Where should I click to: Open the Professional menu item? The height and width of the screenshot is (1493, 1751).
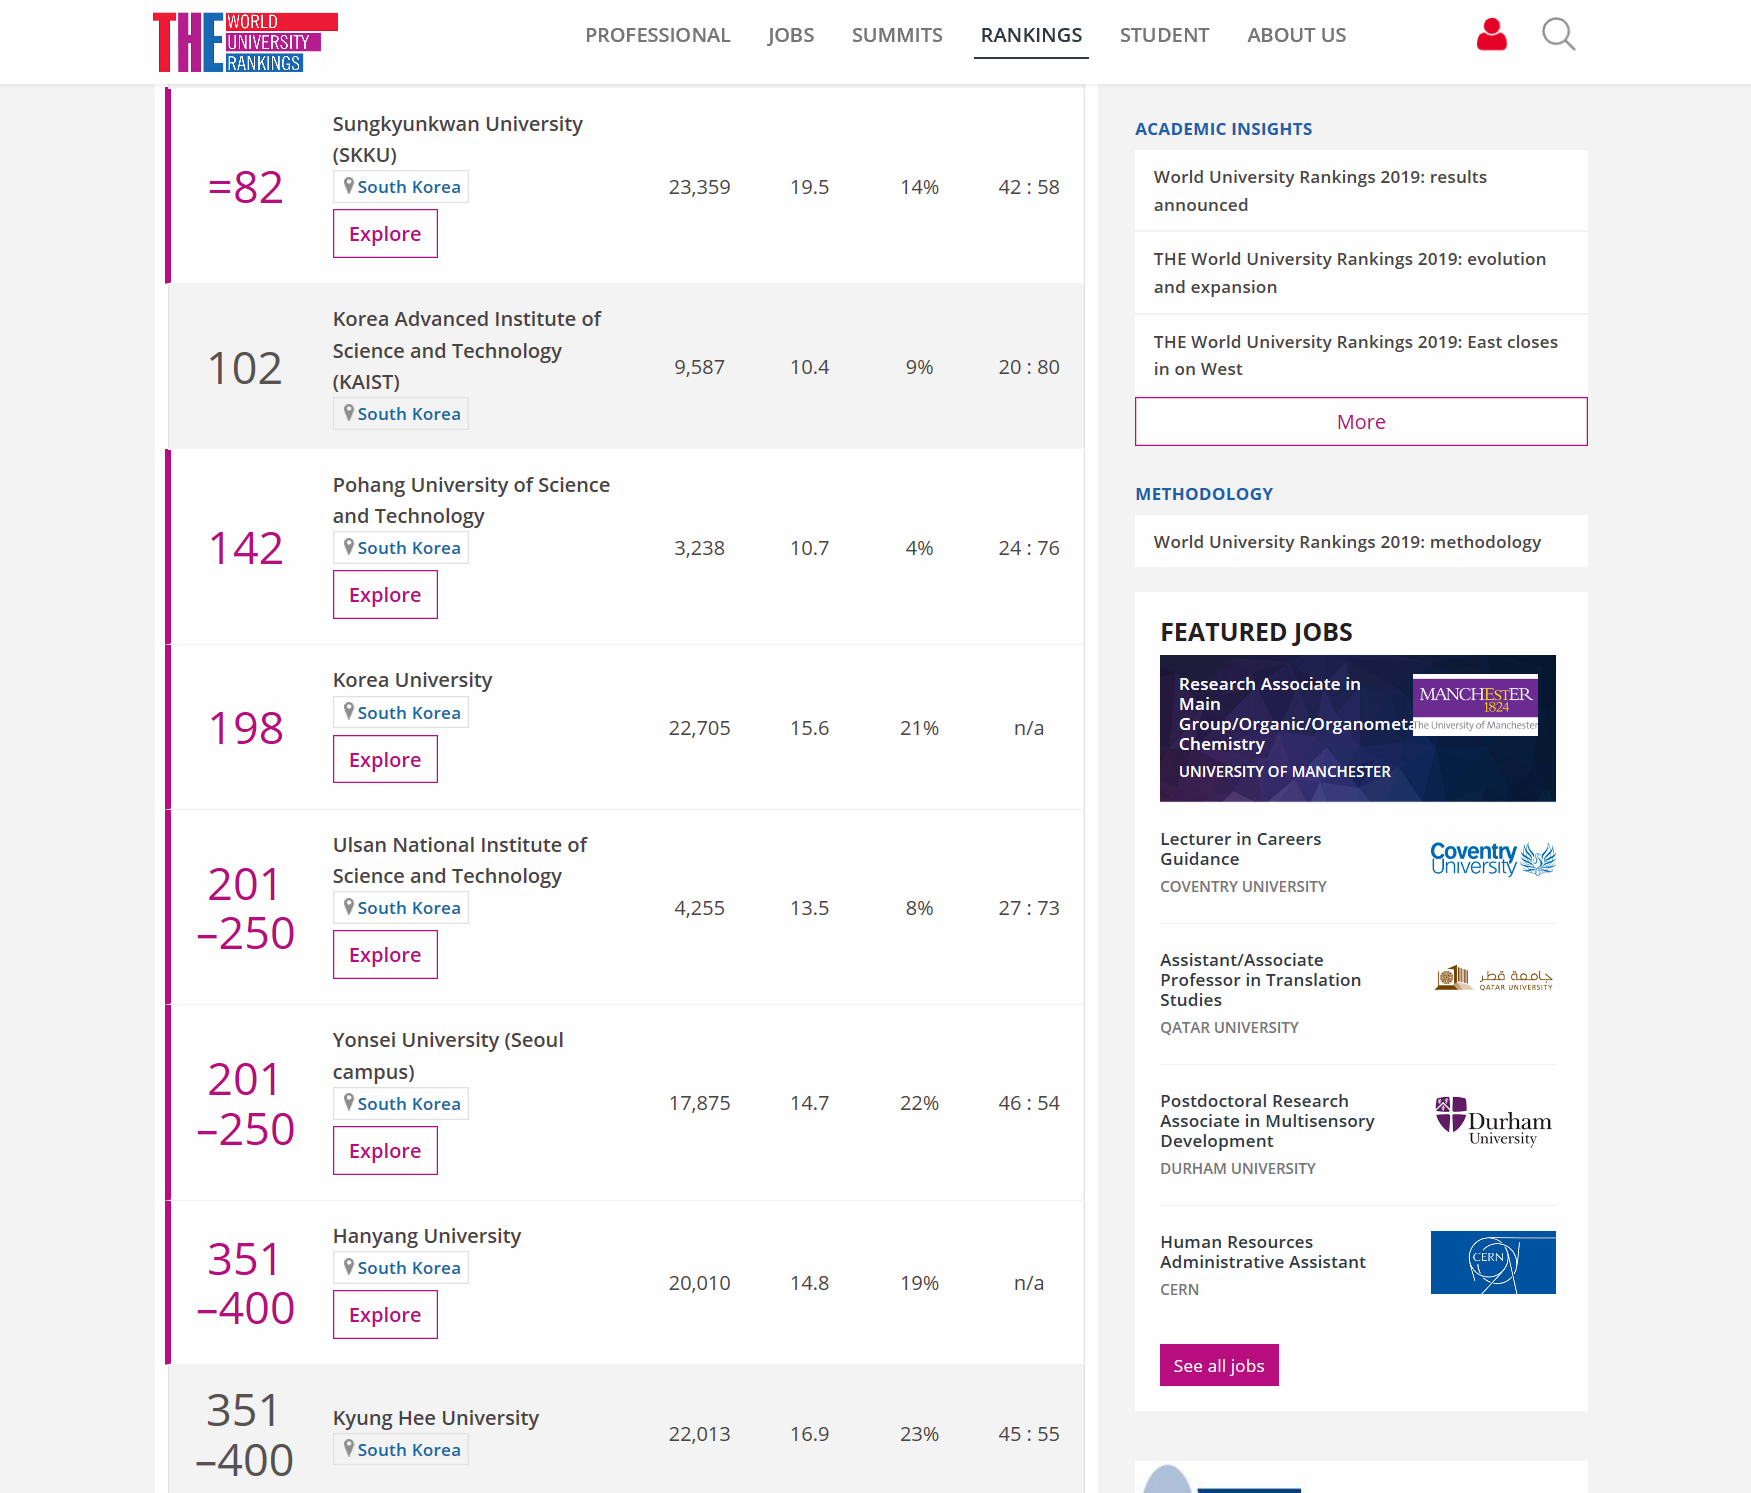tap(658, 35)
